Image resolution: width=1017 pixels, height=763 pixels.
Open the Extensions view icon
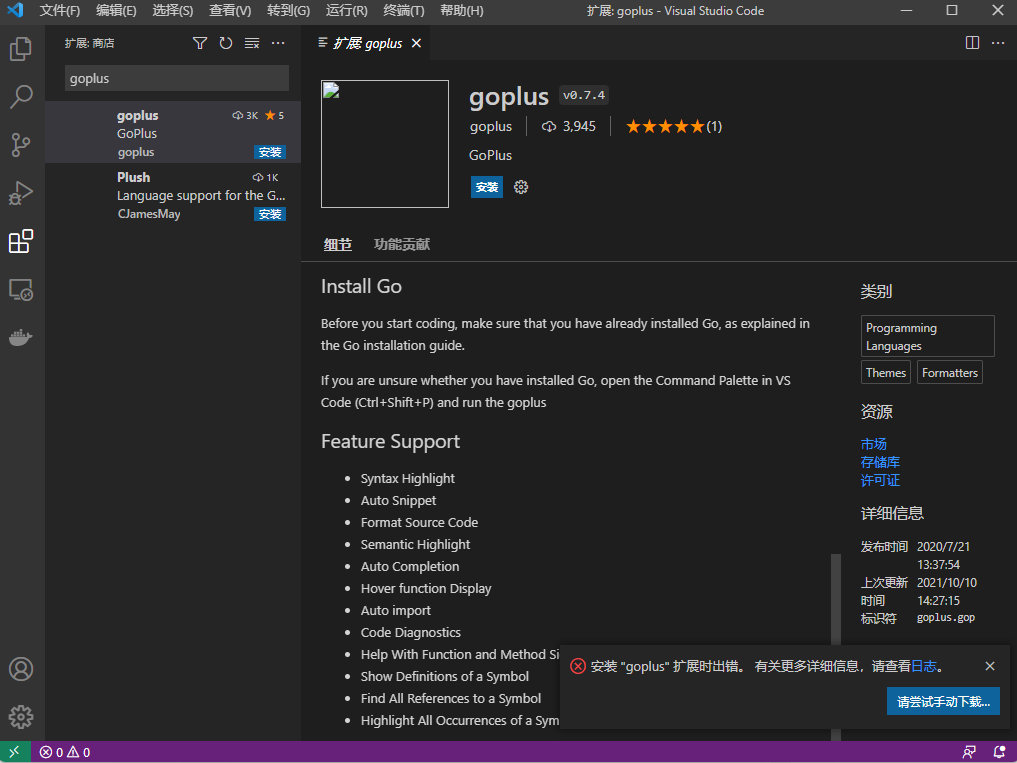(x=21, y=241)
